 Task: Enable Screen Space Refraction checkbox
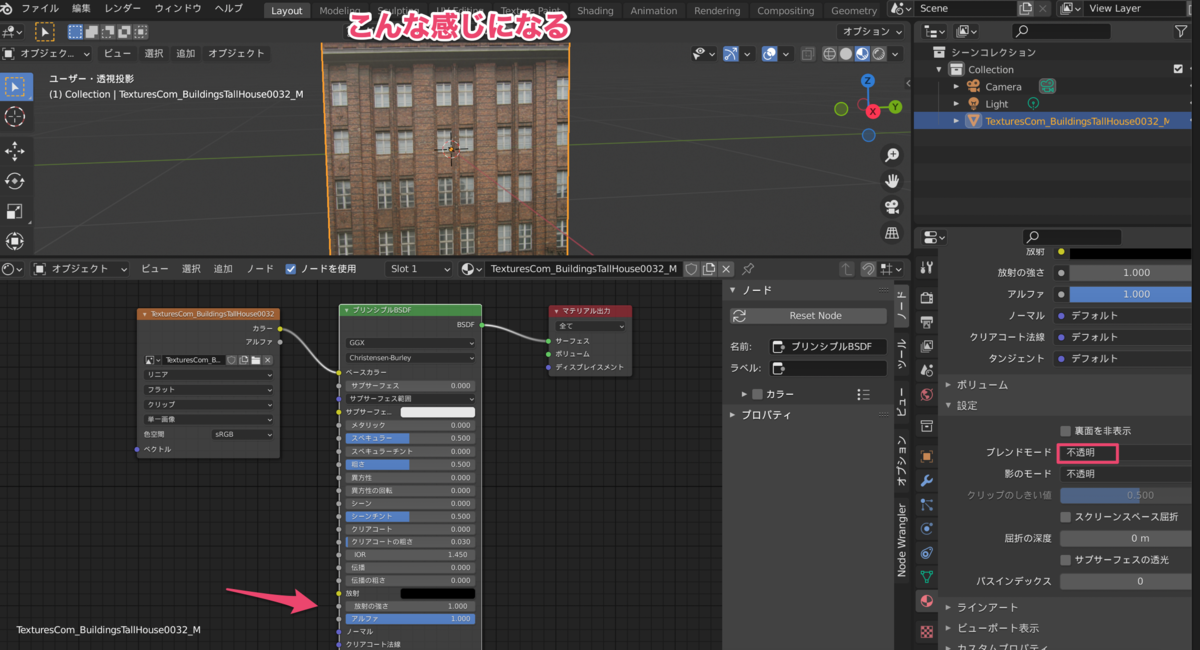point(1066,517)
